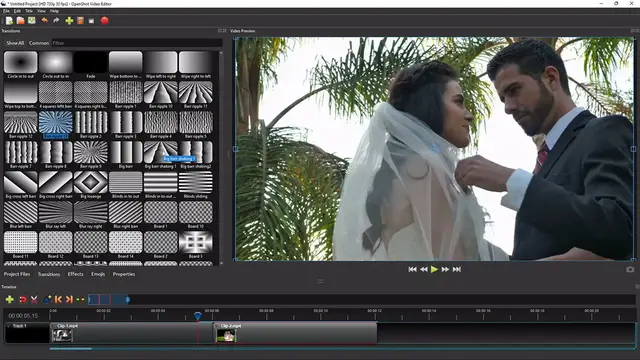This screenshot has height=360, width=640.
Task: Open the File menu
Action: point(6,11)
